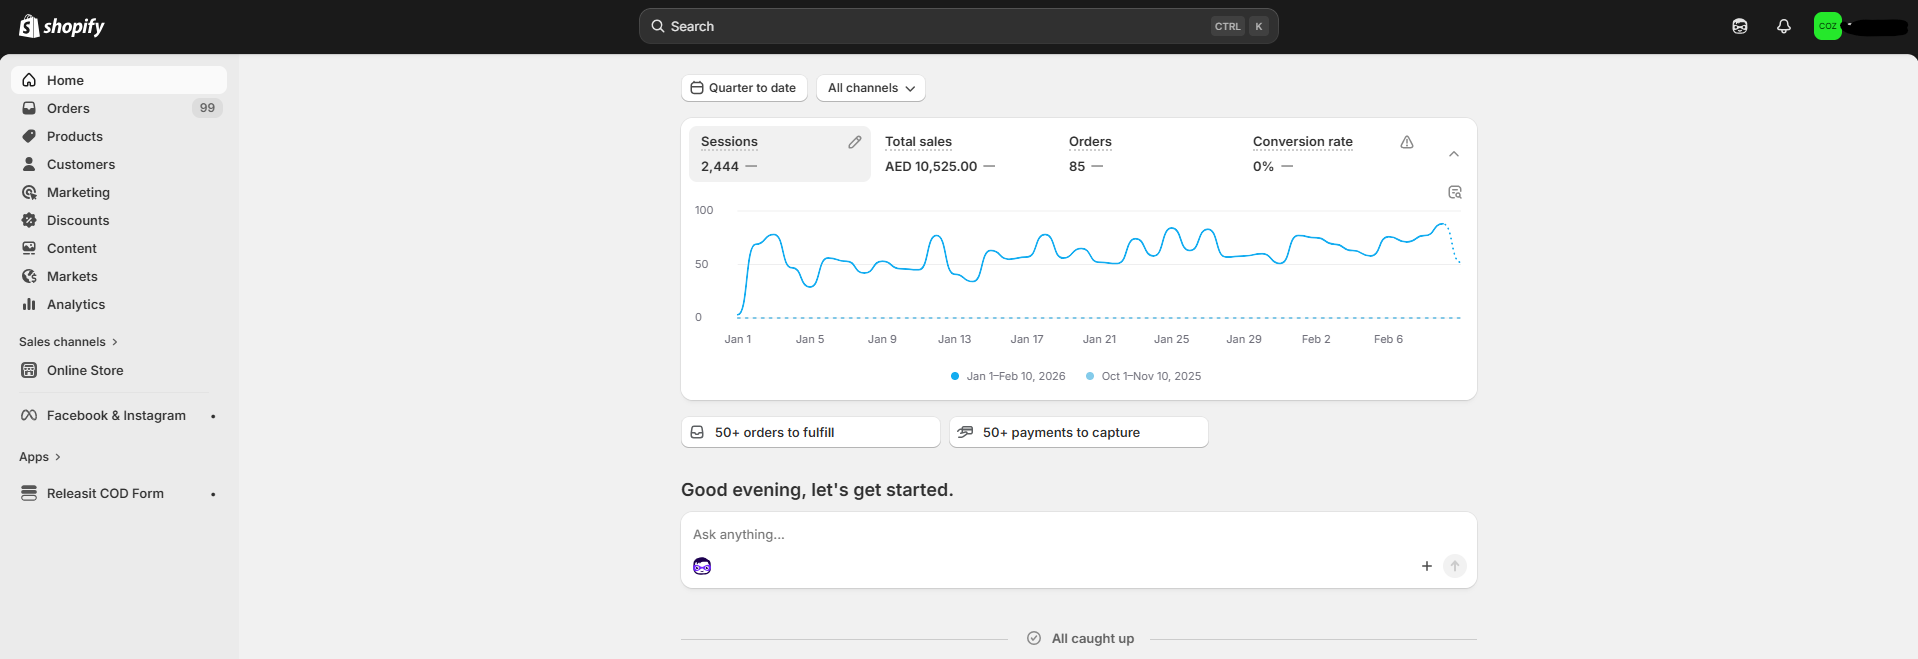Click the 50+ payments to capture button
Screen dimensions: 1918x659
(x=1078, y=432)
